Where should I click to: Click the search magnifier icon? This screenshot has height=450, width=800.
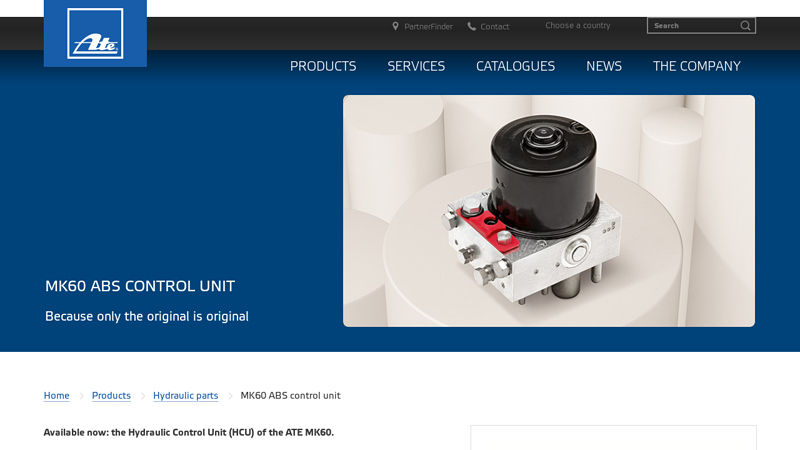[745, 26]
